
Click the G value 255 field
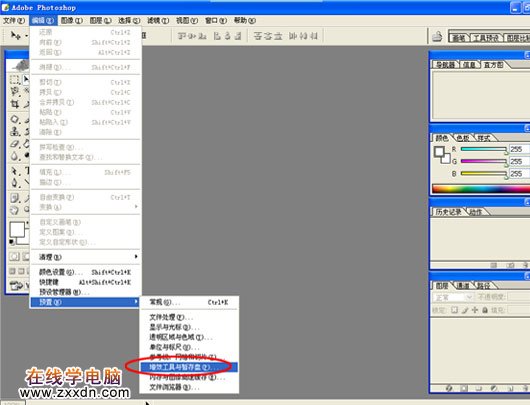[520, 161]
